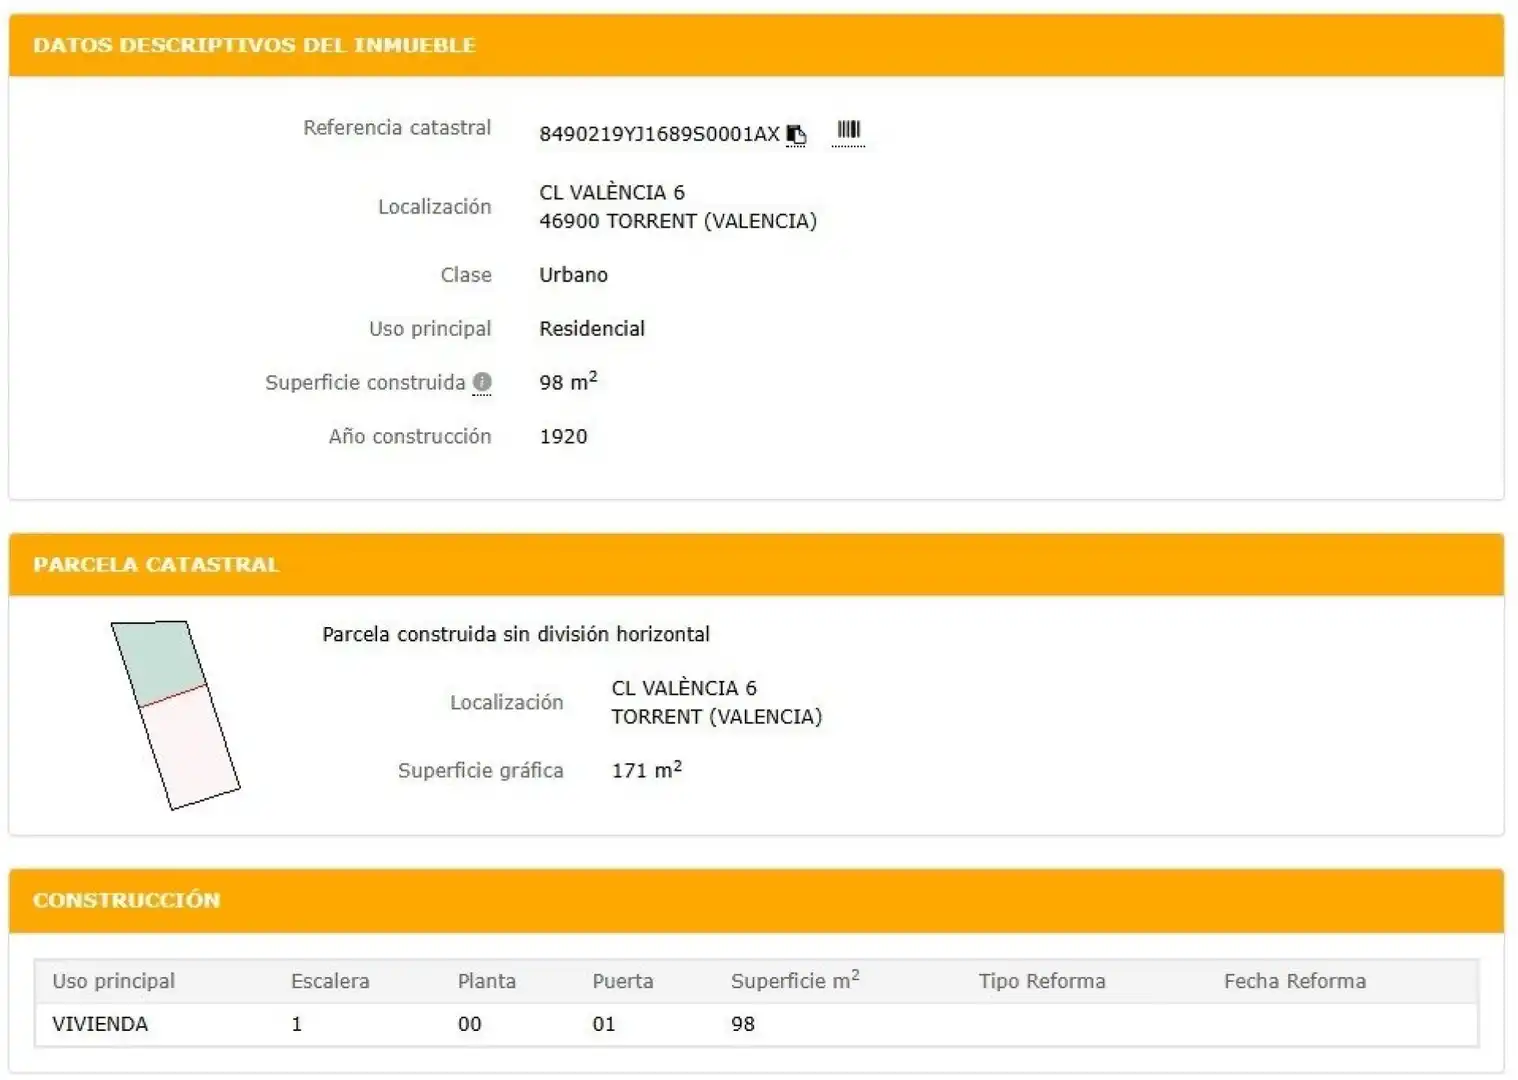Click the Uso principal column header

[x=113, y=981]
